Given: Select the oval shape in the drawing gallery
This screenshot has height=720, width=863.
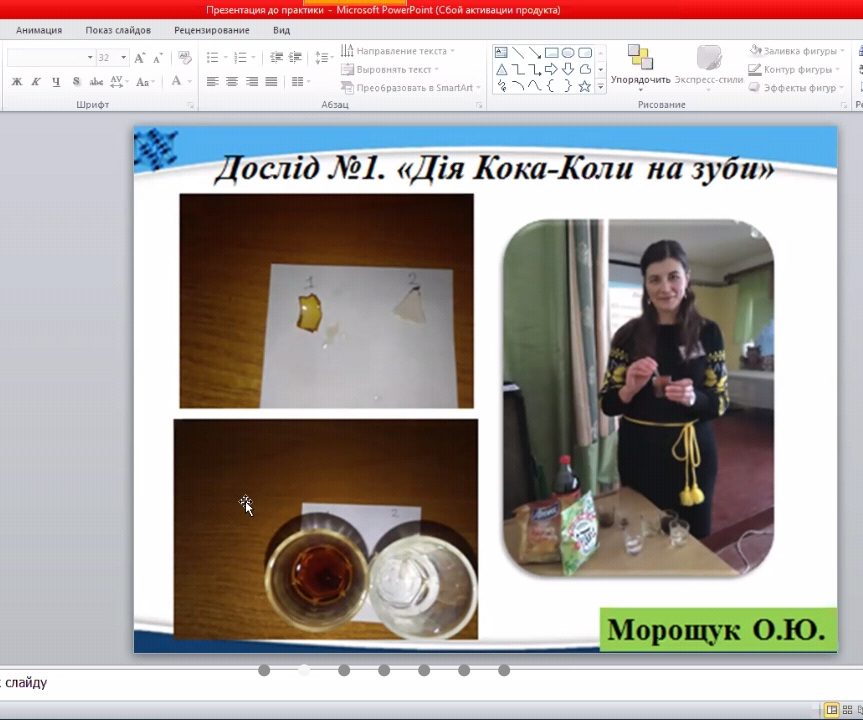Looking at the screenshot, I should (x=568, y=53).
